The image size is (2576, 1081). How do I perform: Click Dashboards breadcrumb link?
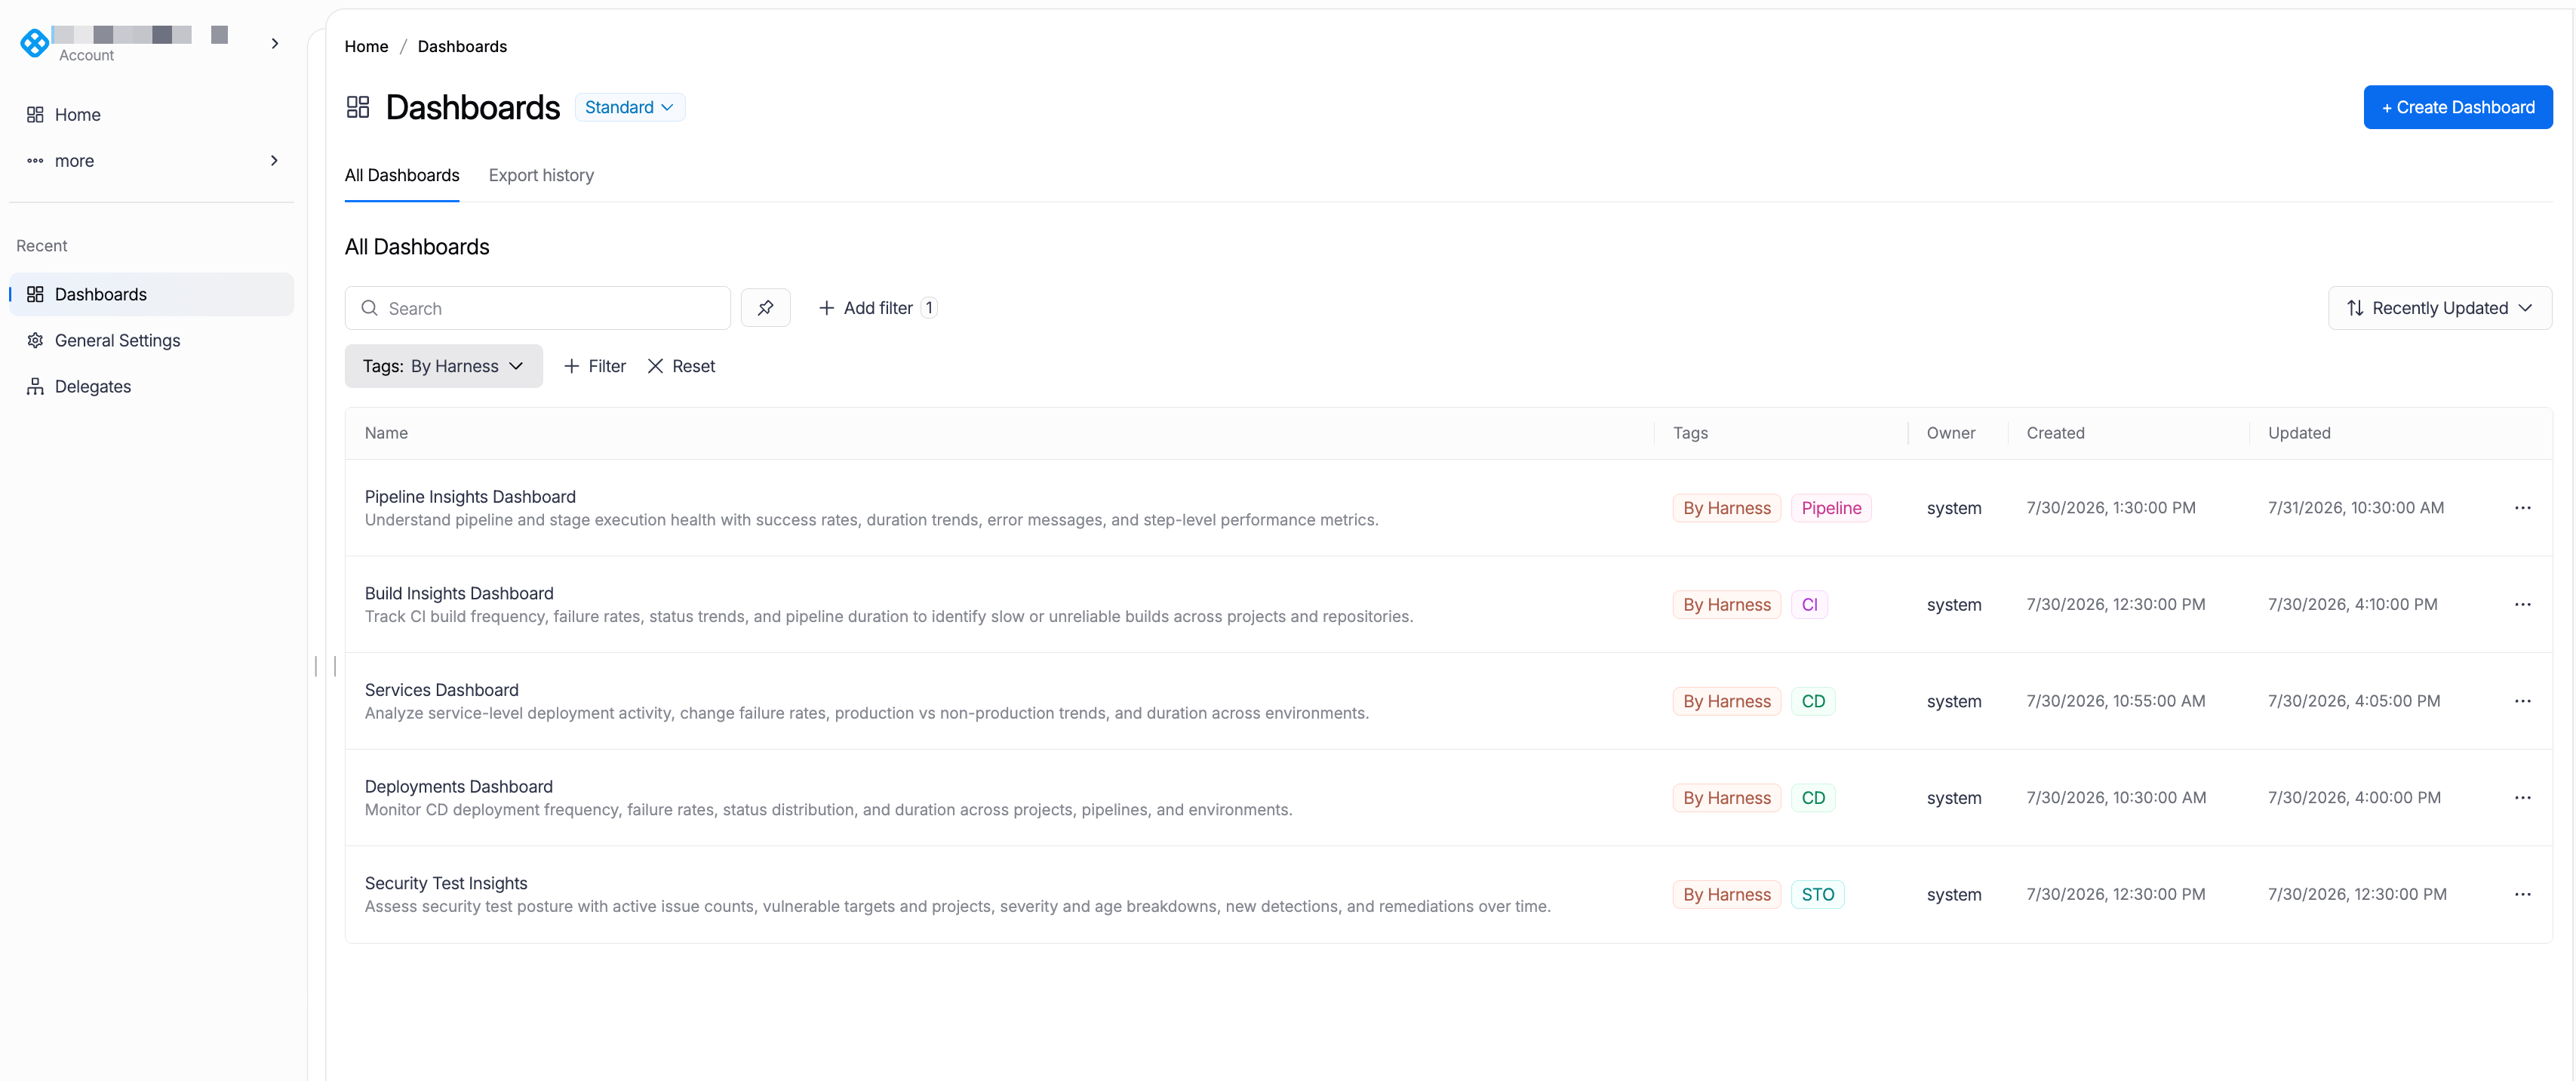[462, 46]
